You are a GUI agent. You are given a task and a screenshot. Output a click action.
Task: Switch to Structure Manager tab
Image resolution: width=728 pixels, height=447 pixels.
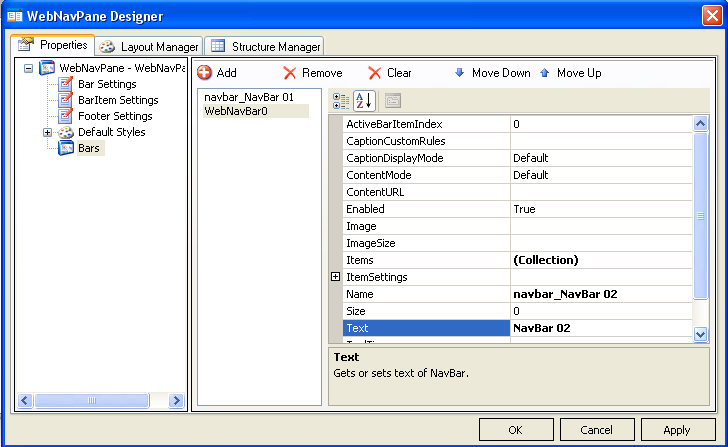(265, 47)
